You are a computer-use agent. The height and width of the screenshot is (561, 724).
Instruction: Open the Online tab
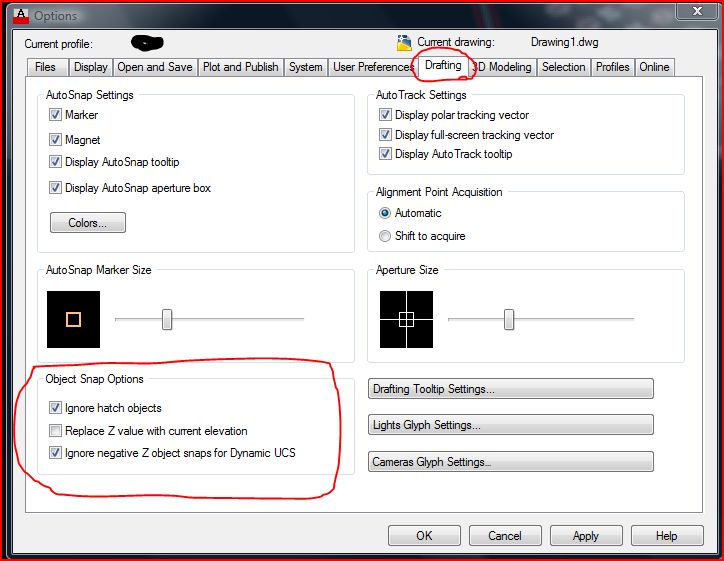coord(654,67)
